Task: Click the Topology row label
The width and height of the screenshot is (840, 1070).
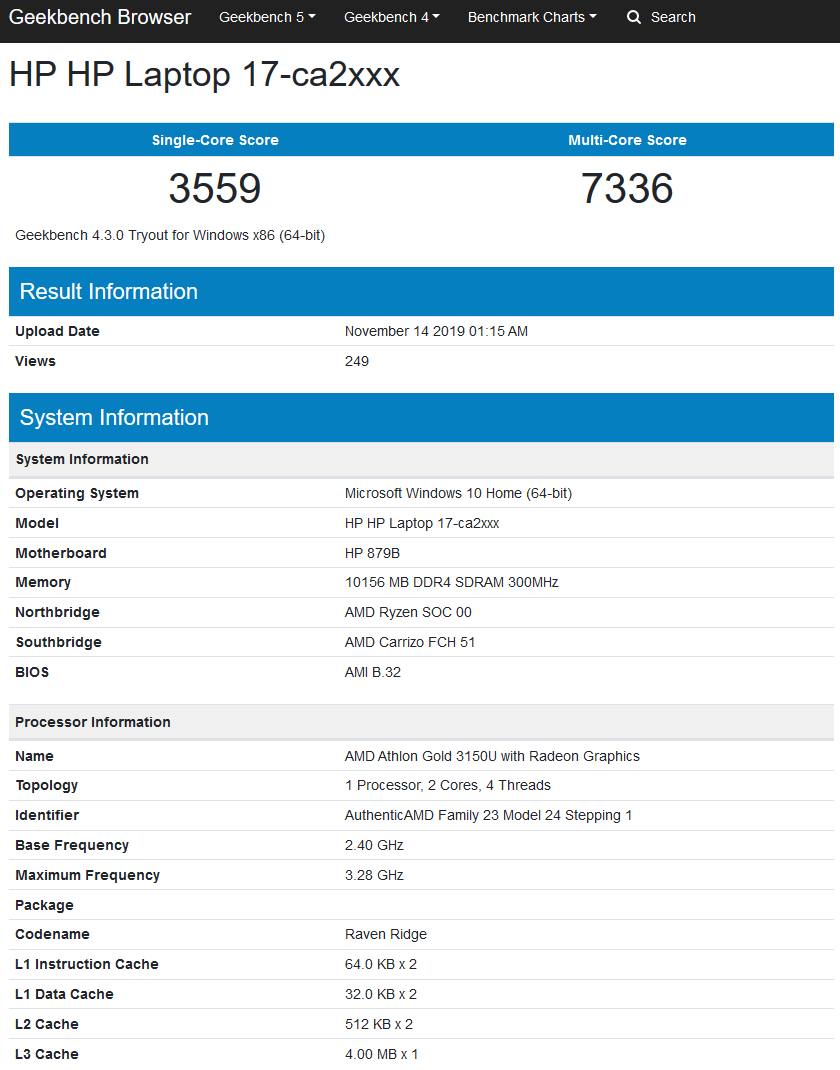Action: [46, 786]
